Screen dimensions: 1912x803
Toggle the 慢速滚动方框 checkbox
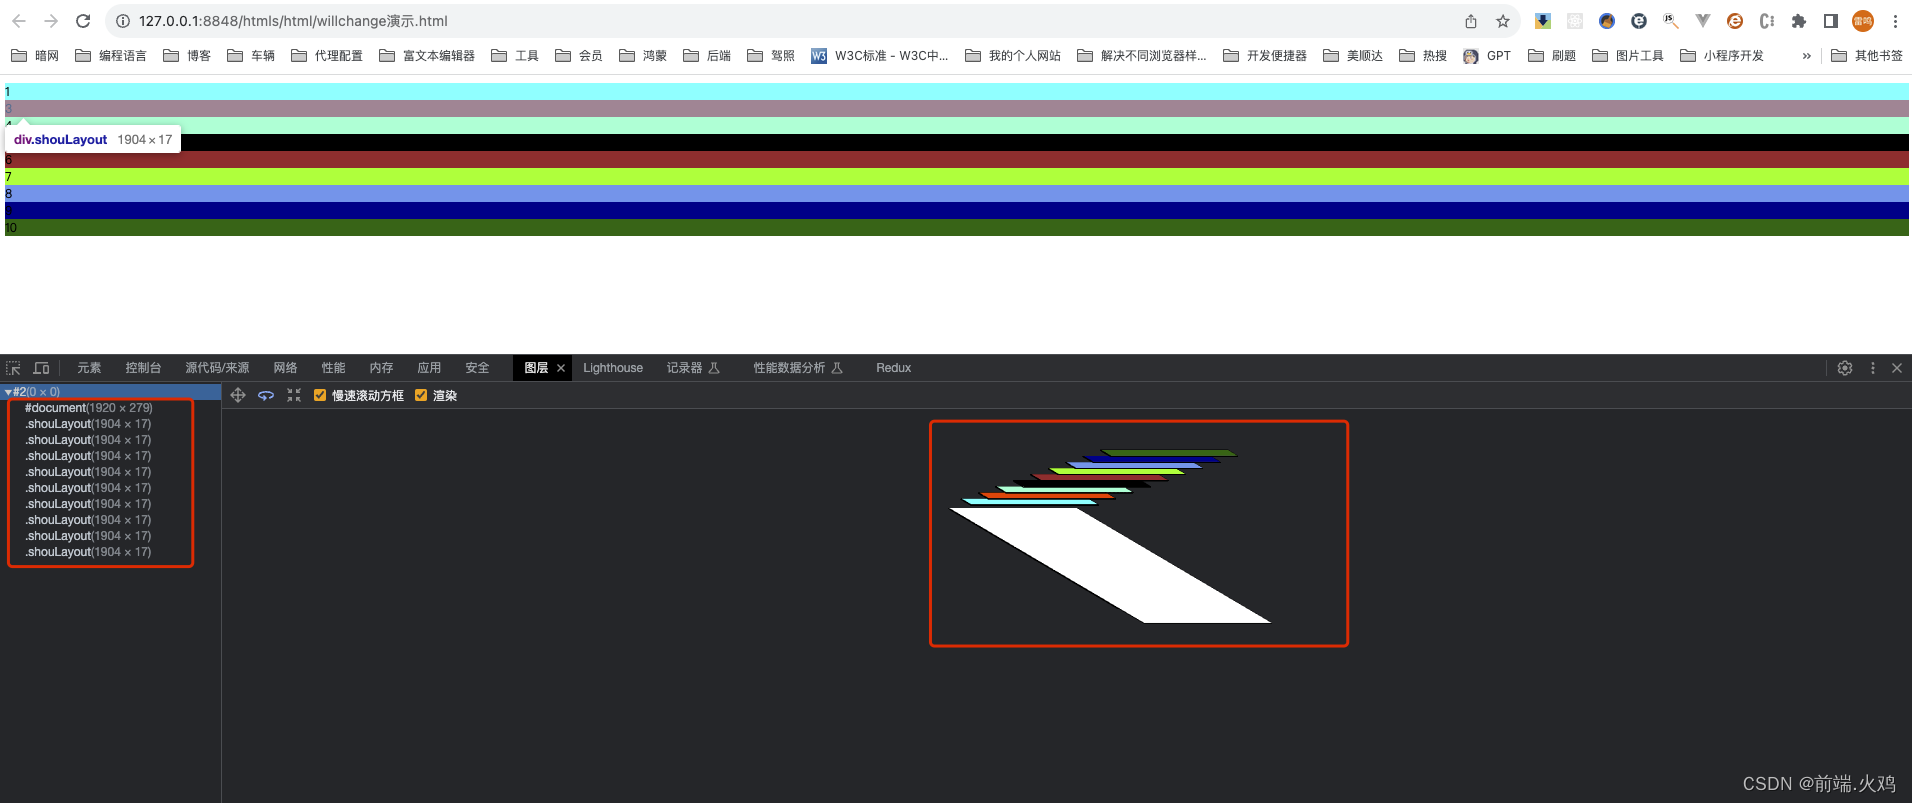tap(320, 395)
